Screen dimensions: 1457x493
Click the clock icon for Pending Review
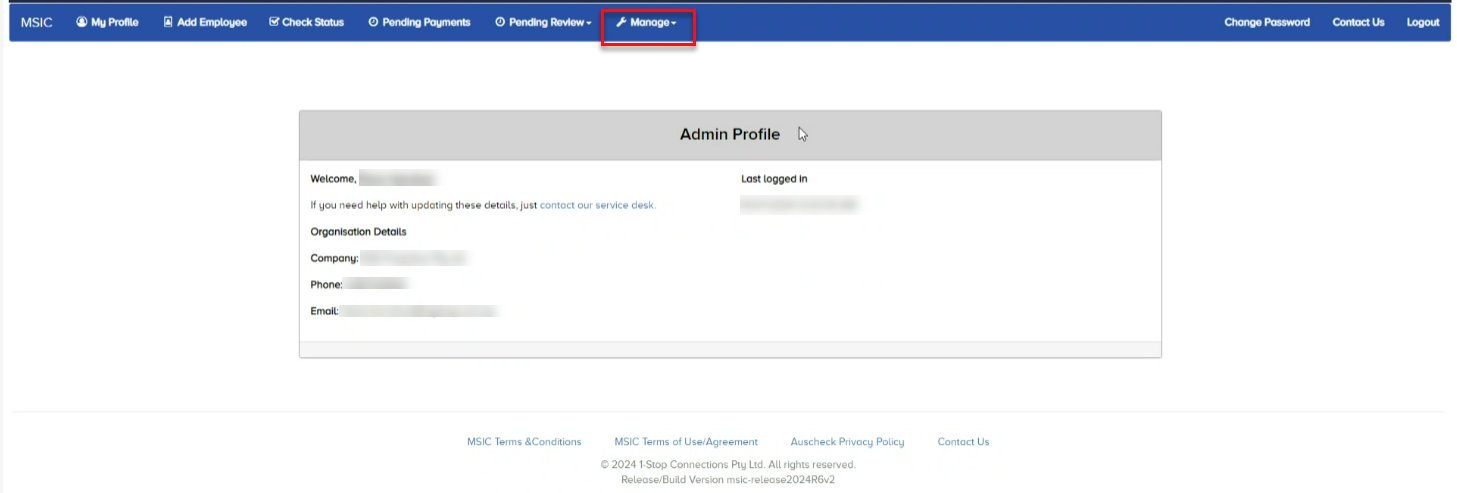[x=500, y=22]
